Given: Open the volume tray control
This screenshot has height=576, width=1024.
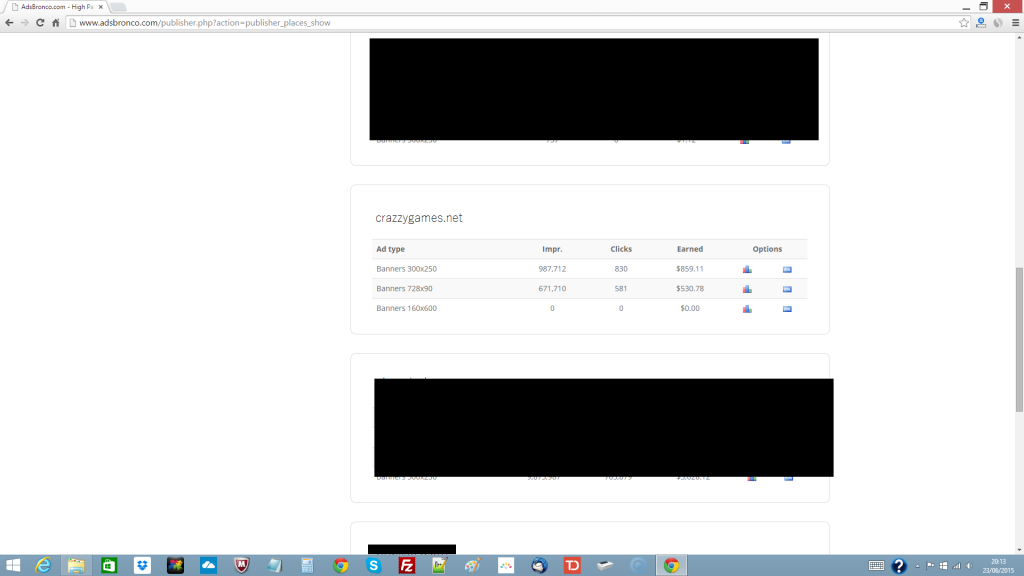Looking at the screenshot, I should 969,566.
